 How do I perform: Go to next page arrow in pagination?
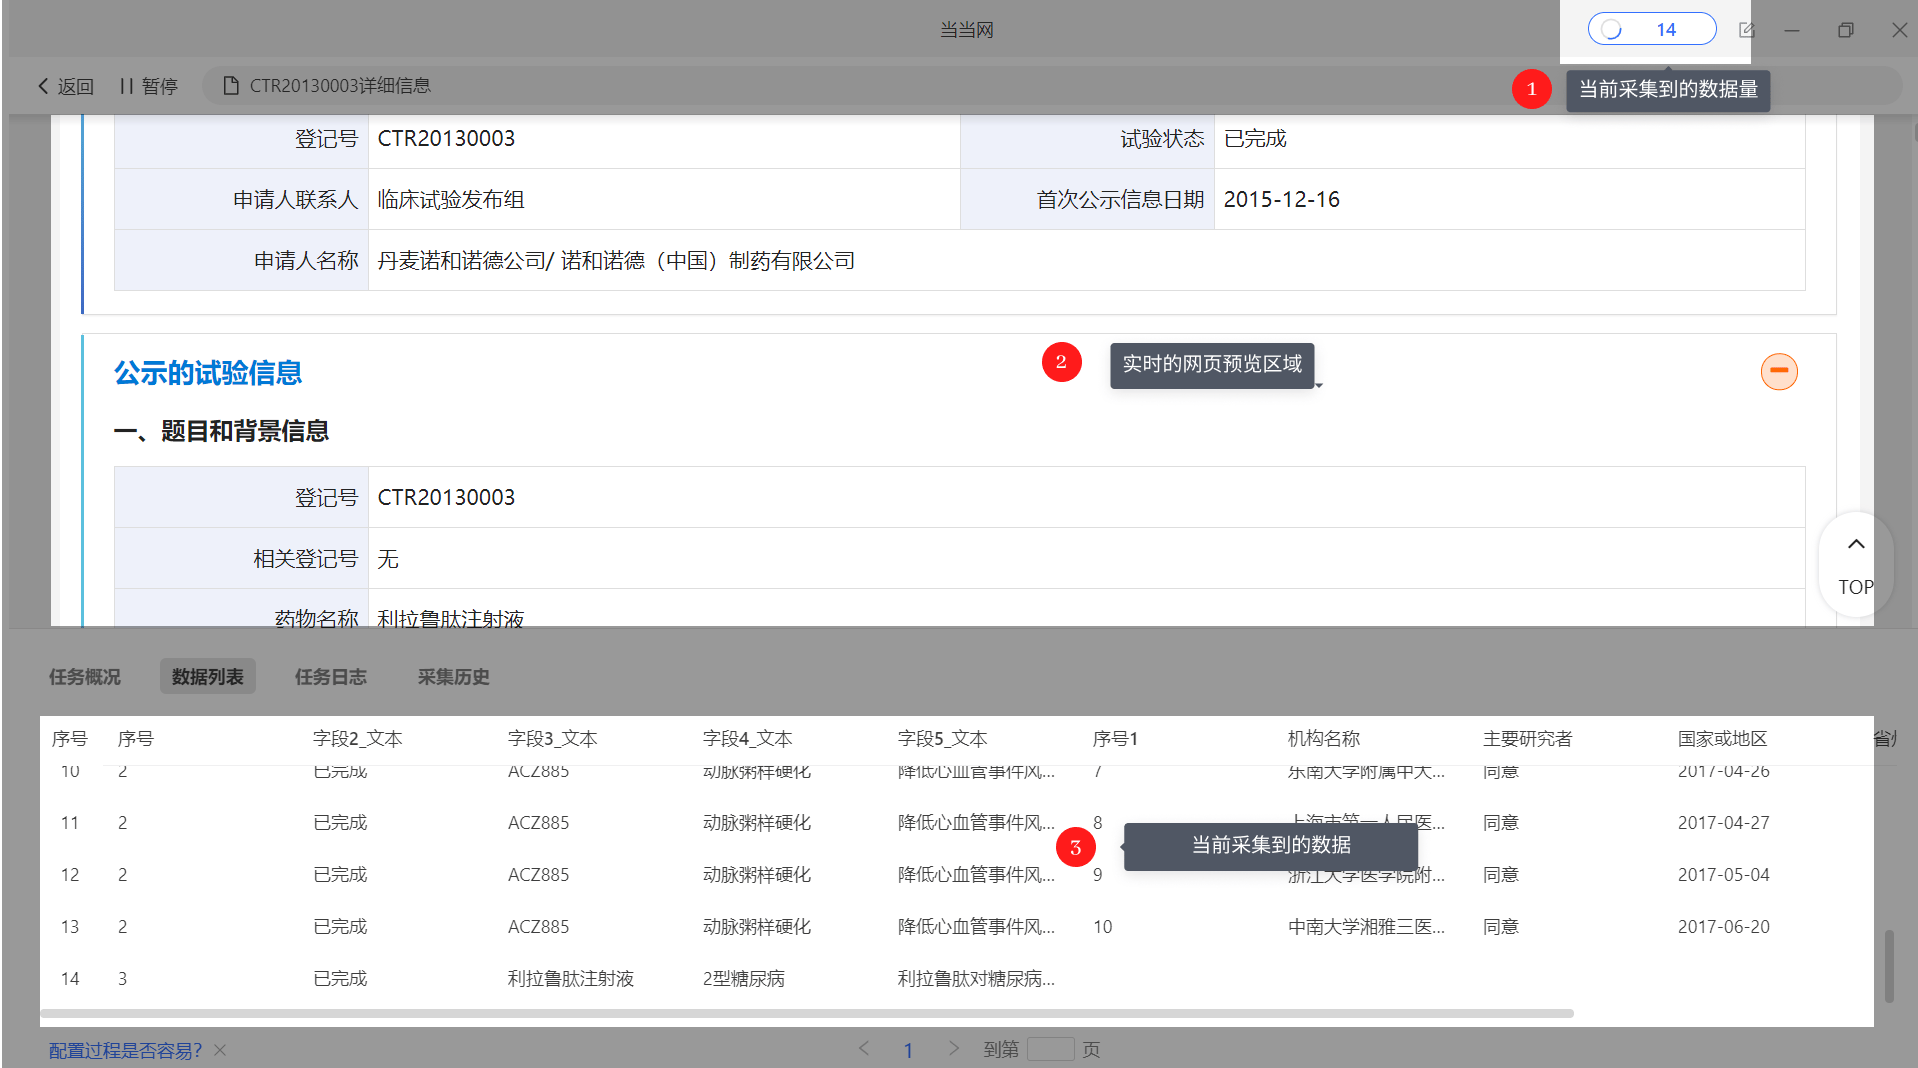(x=954, y=1049)
